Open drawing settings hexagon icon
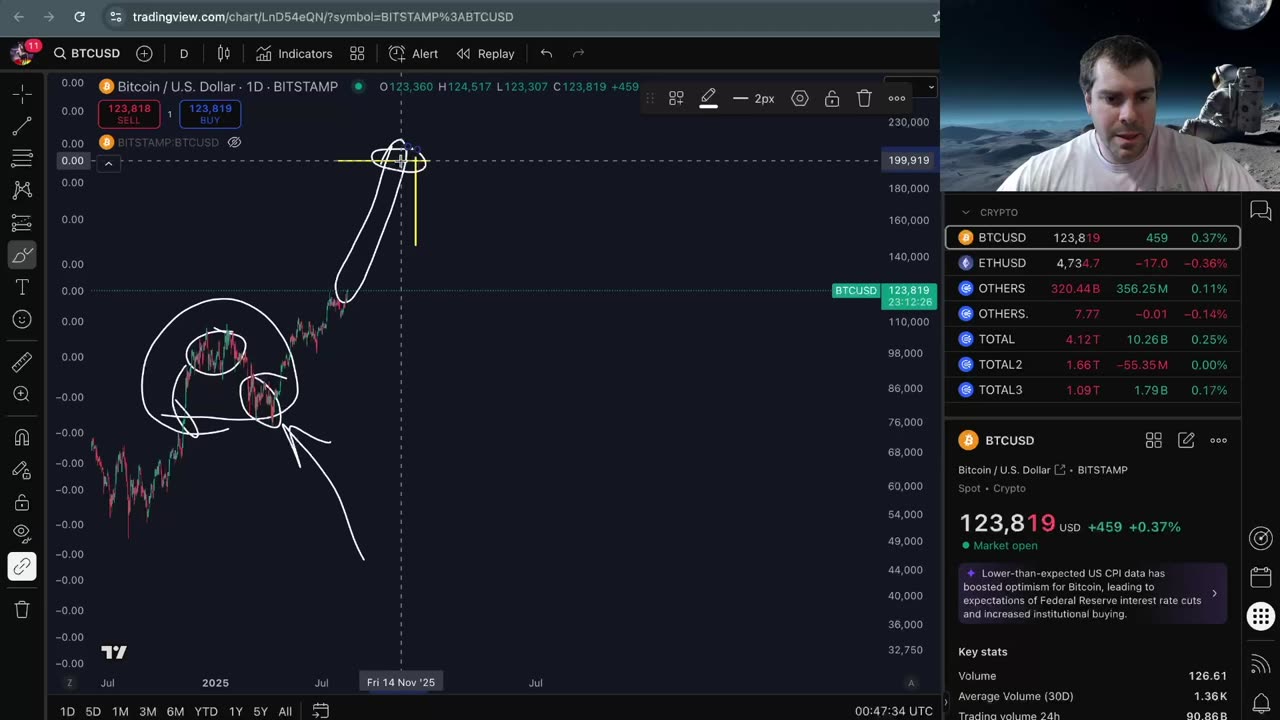 click(x=800, y=98)
